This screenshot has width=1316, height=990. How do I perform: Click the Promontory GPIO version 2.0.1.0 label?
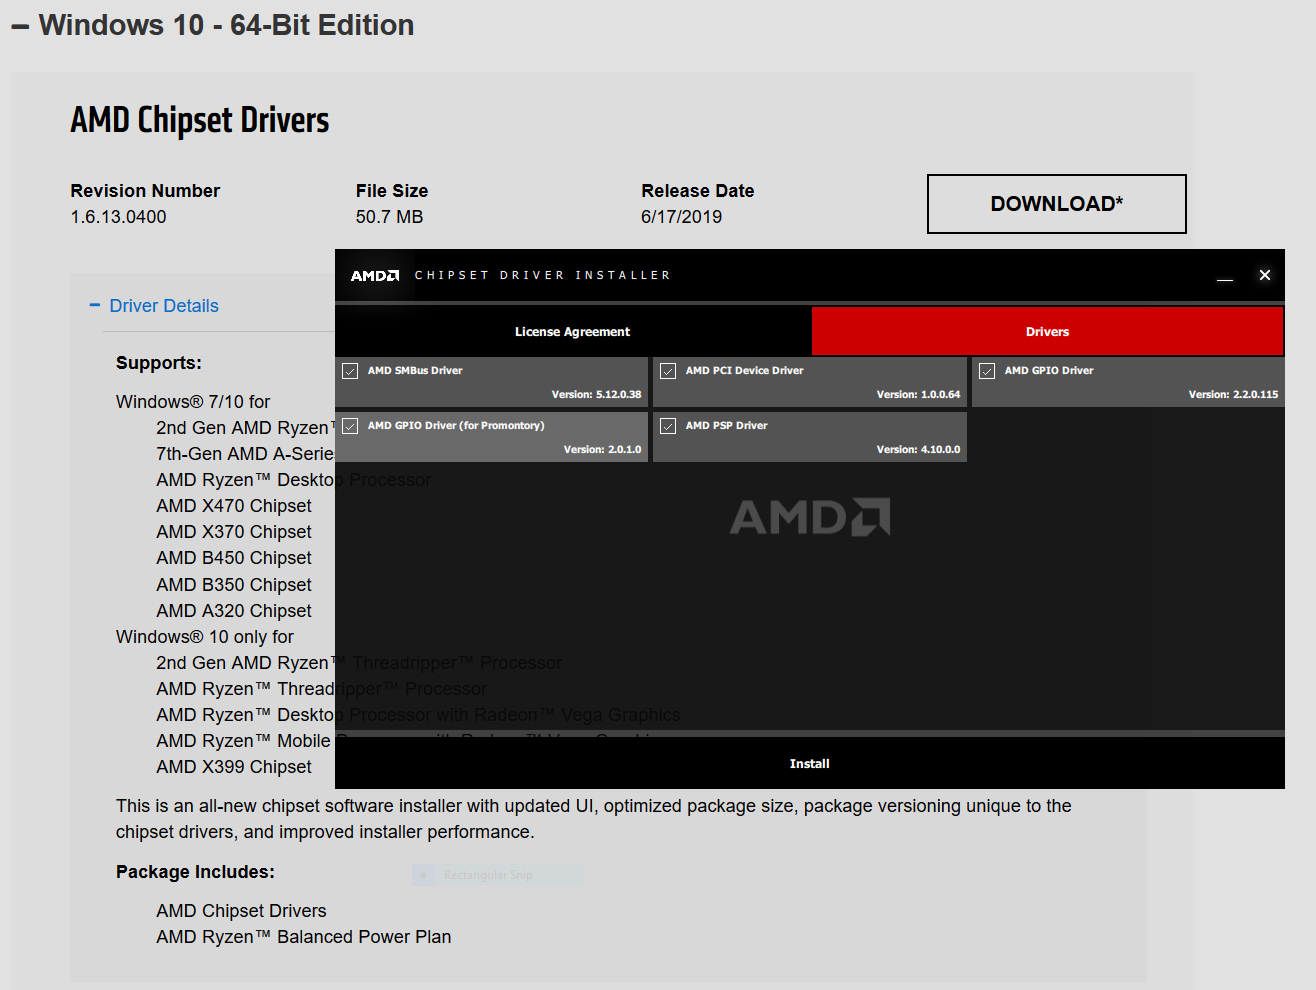click(x=602, y=450)
